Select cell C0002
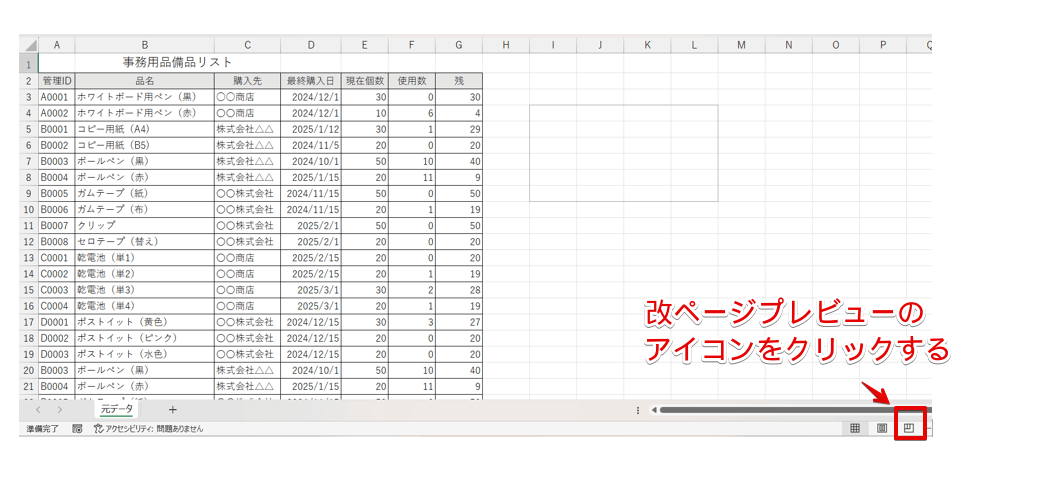1037x482 pixels. click(57, 274)
